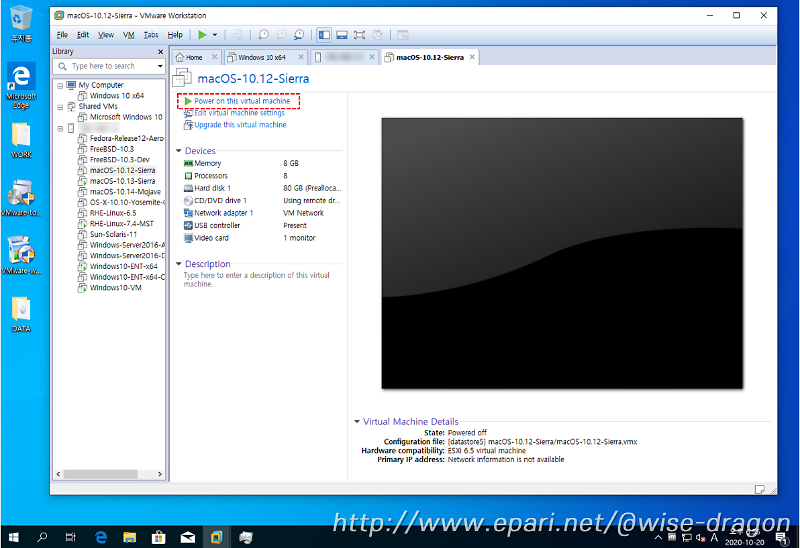The image size is (800, 548).
Task: Open the View menu
Action: [x=106, y=35]
